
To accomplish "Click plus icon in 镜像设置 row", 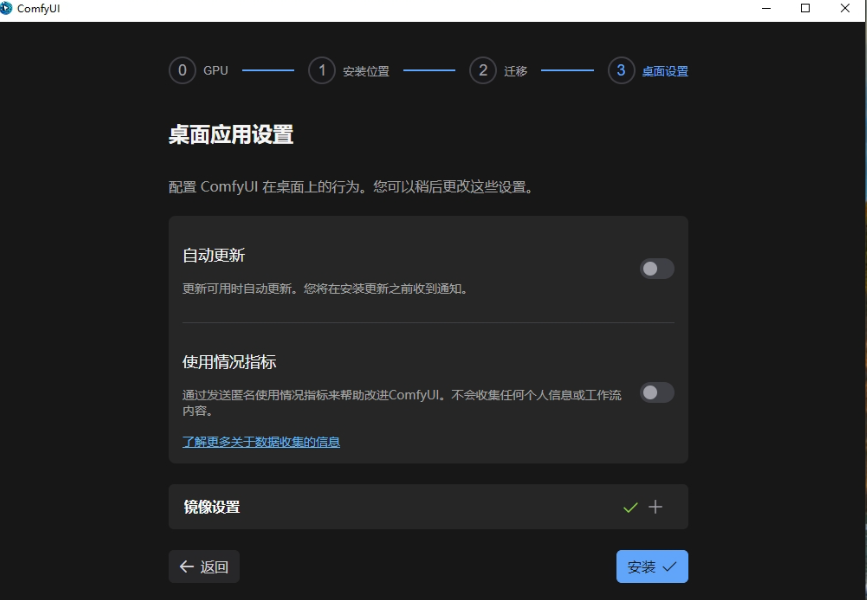I will (655, 507).
